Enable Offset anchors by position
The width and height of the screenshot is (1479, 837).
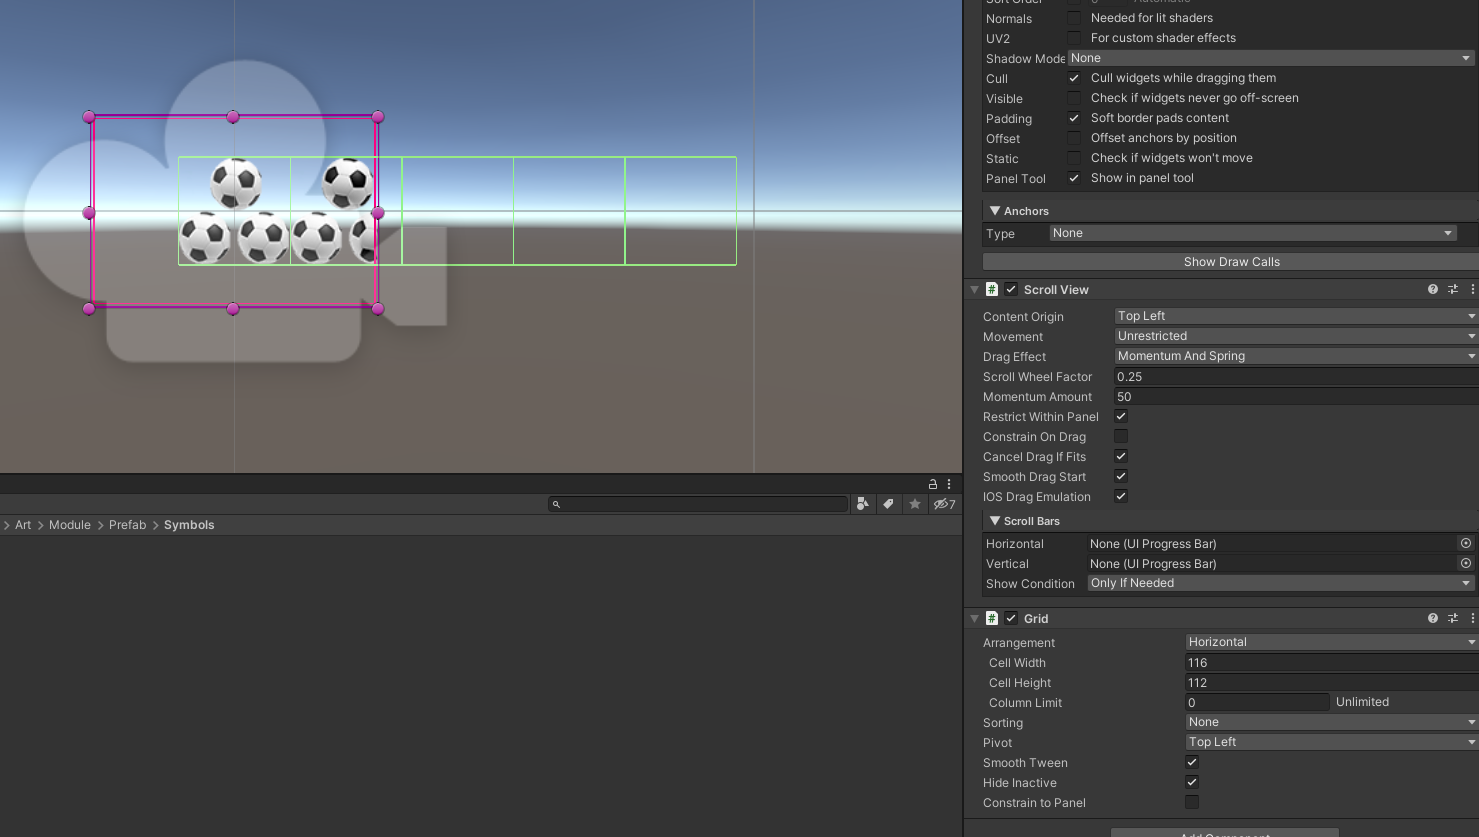pos(1074,138)
